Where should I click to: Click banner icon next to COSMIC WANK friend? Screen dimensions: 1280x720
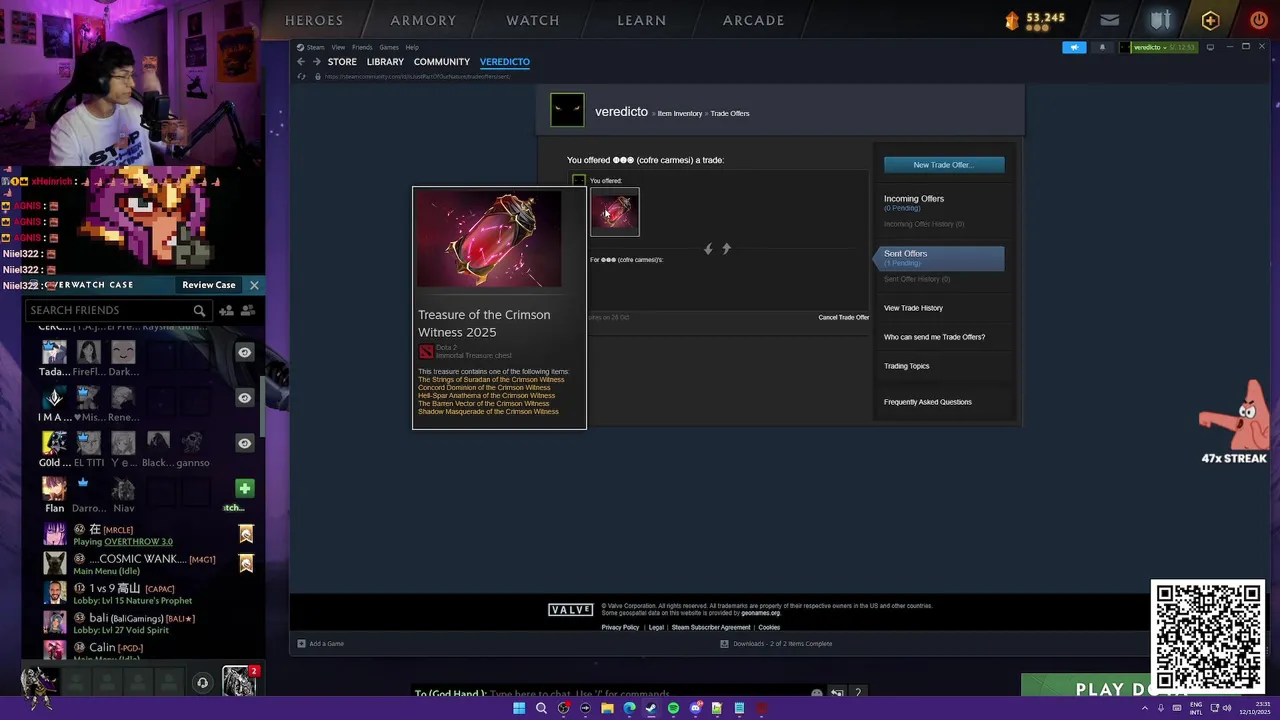coord(246,564)
